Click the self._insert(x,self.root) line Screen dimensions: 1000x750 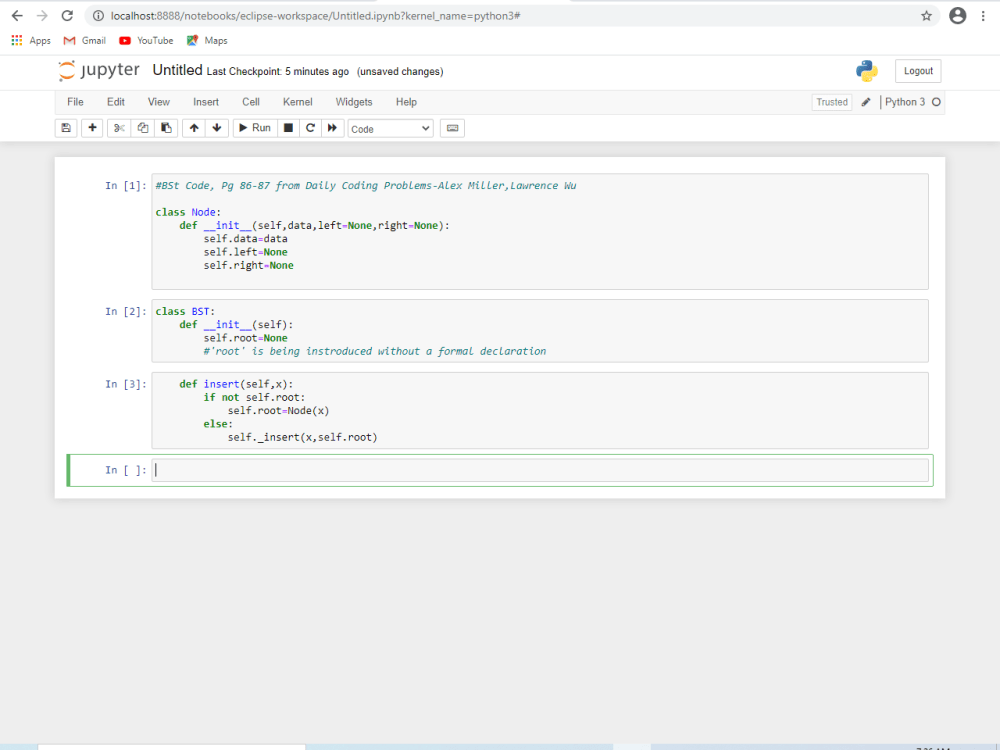pos(302,438)
